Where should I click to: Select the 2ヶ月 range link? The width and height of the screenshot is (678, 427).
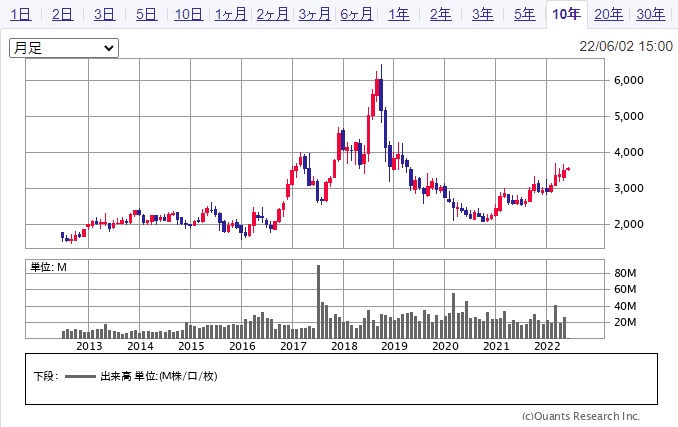[272, 14]
